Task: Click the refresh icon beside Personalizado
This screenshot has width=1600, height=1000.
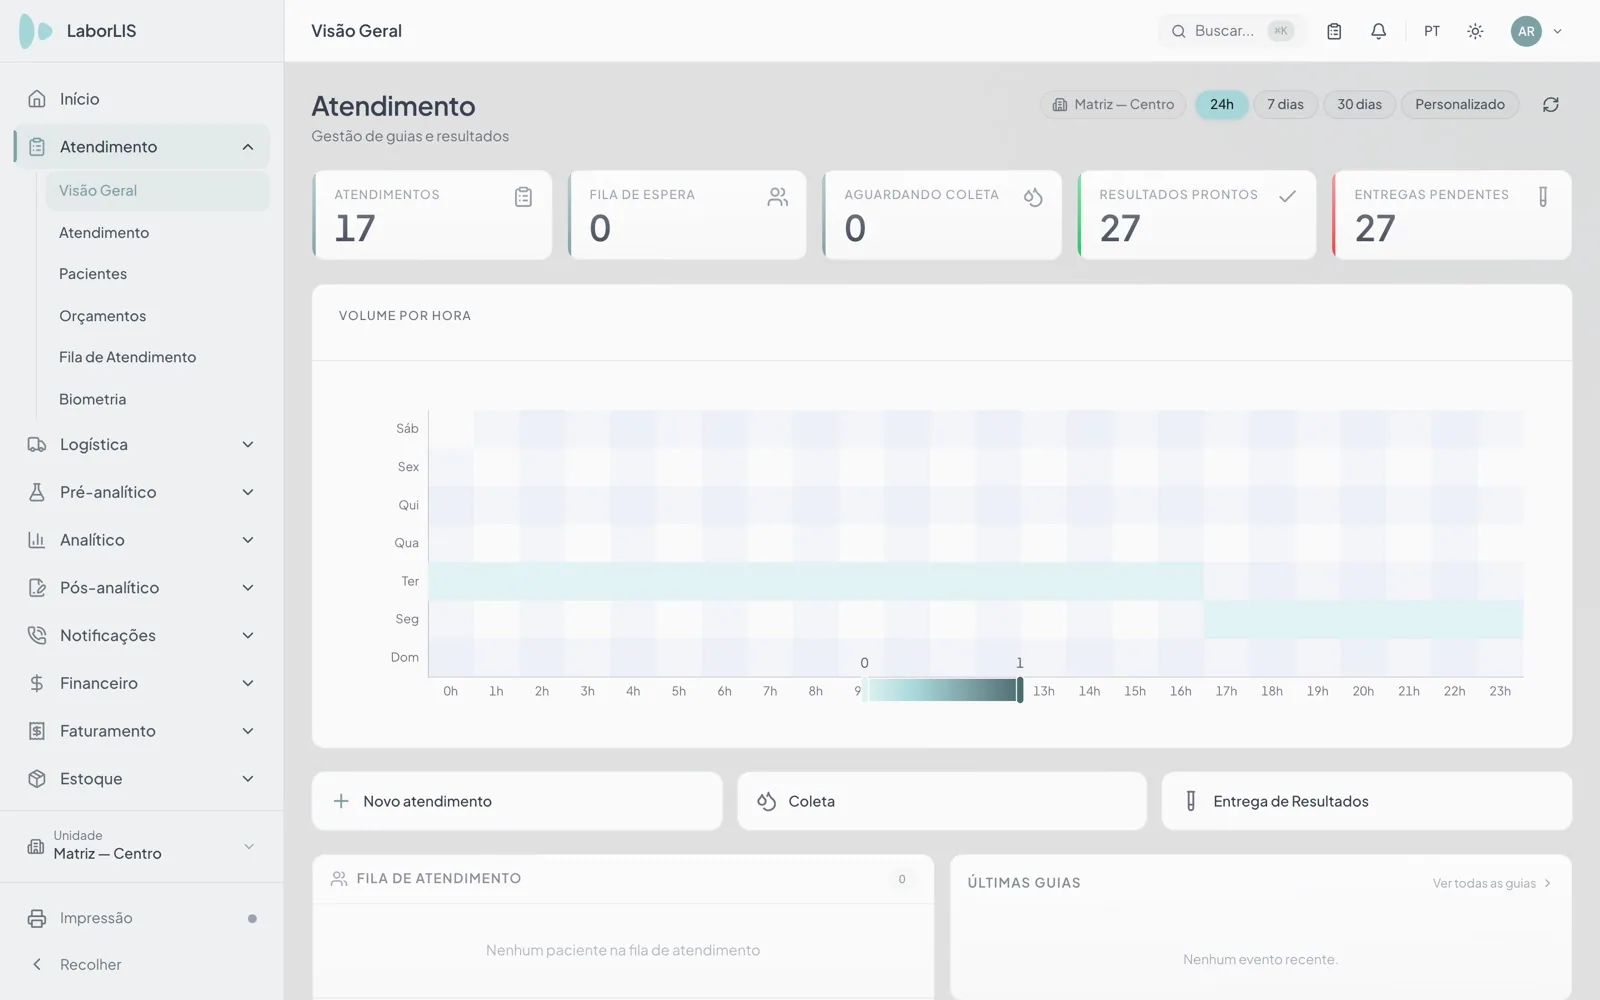Action: click(1551, 104)
